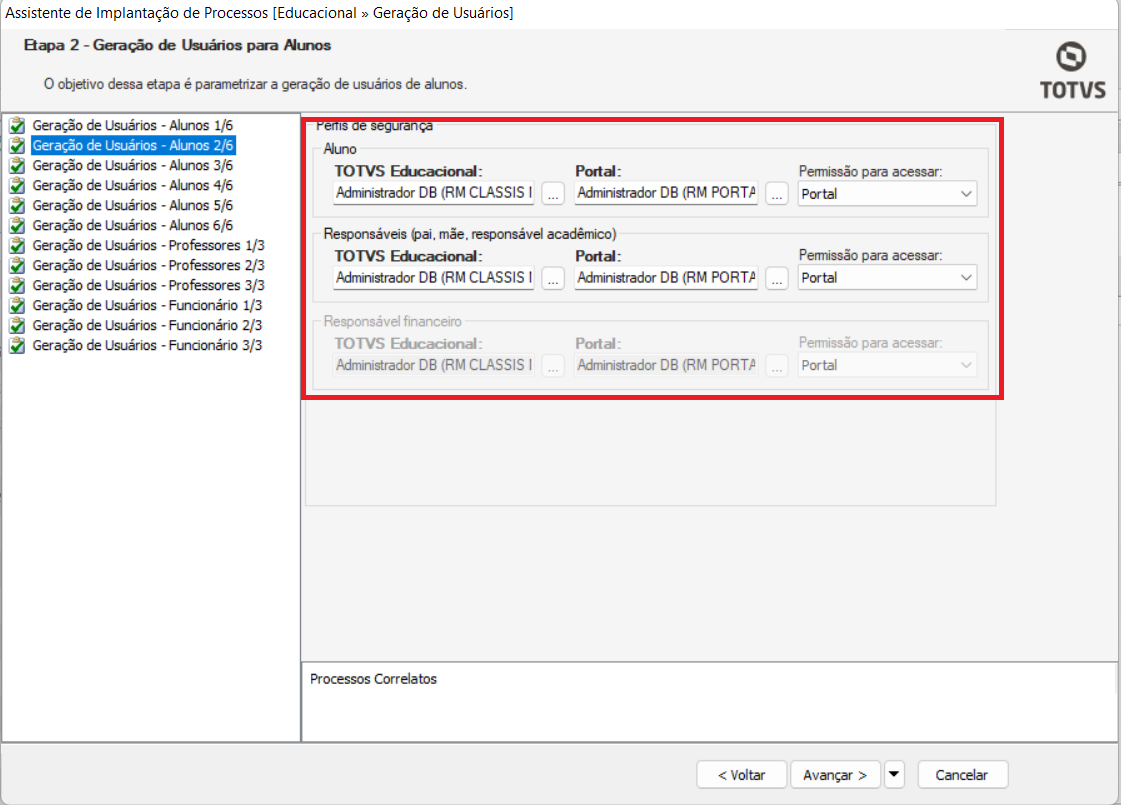Click Responsável financeiro Portal field
The image size is (1121, 805).
(666, 365)
